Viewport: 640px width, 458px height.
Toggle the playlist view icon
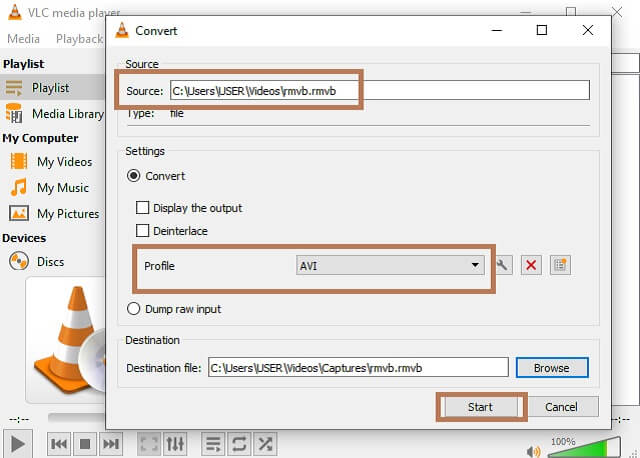pyautogui.click(x=213, y=444)
